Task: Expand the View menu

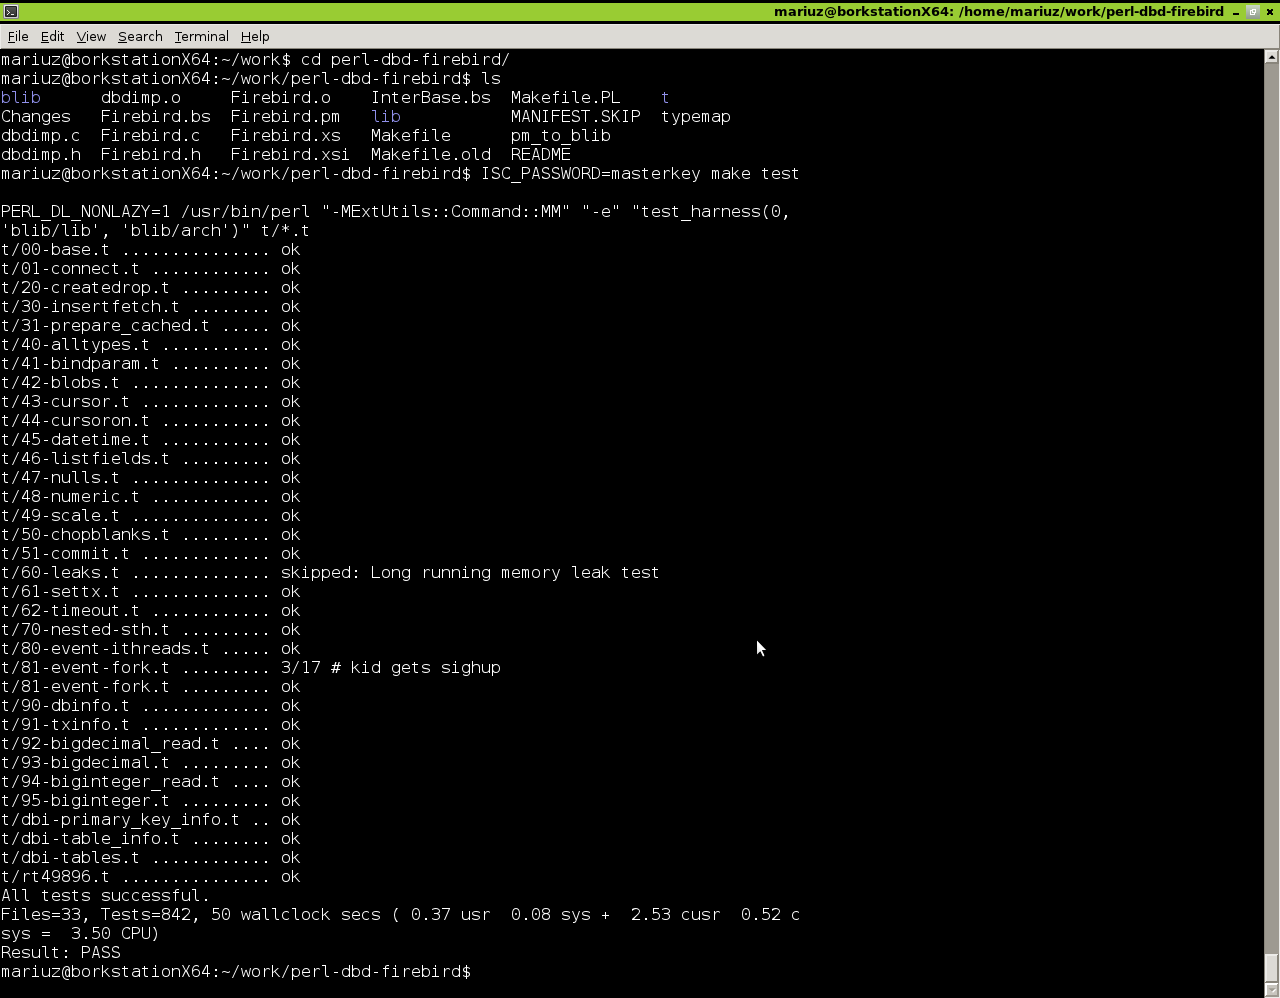Action: 91,36
